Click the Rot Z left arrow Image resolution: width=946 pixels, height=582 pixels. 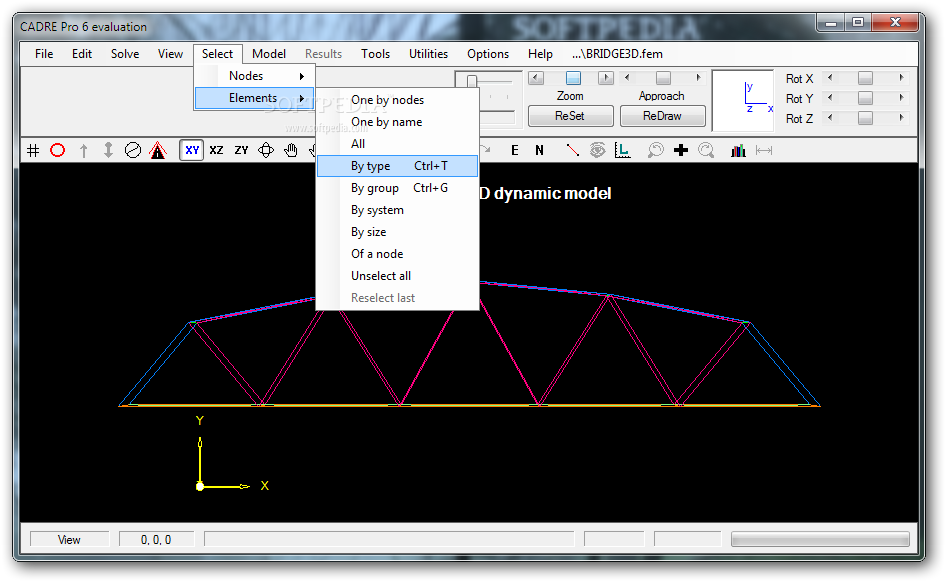[830, 118]
